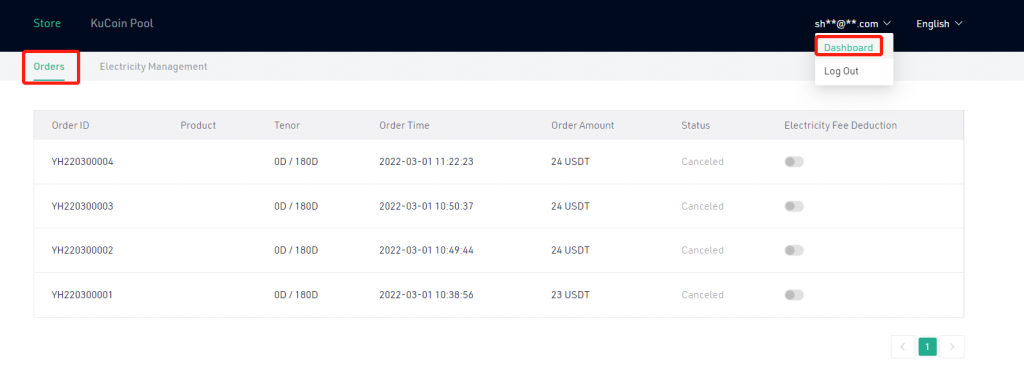Open the English language dropdown

point(939,23)
